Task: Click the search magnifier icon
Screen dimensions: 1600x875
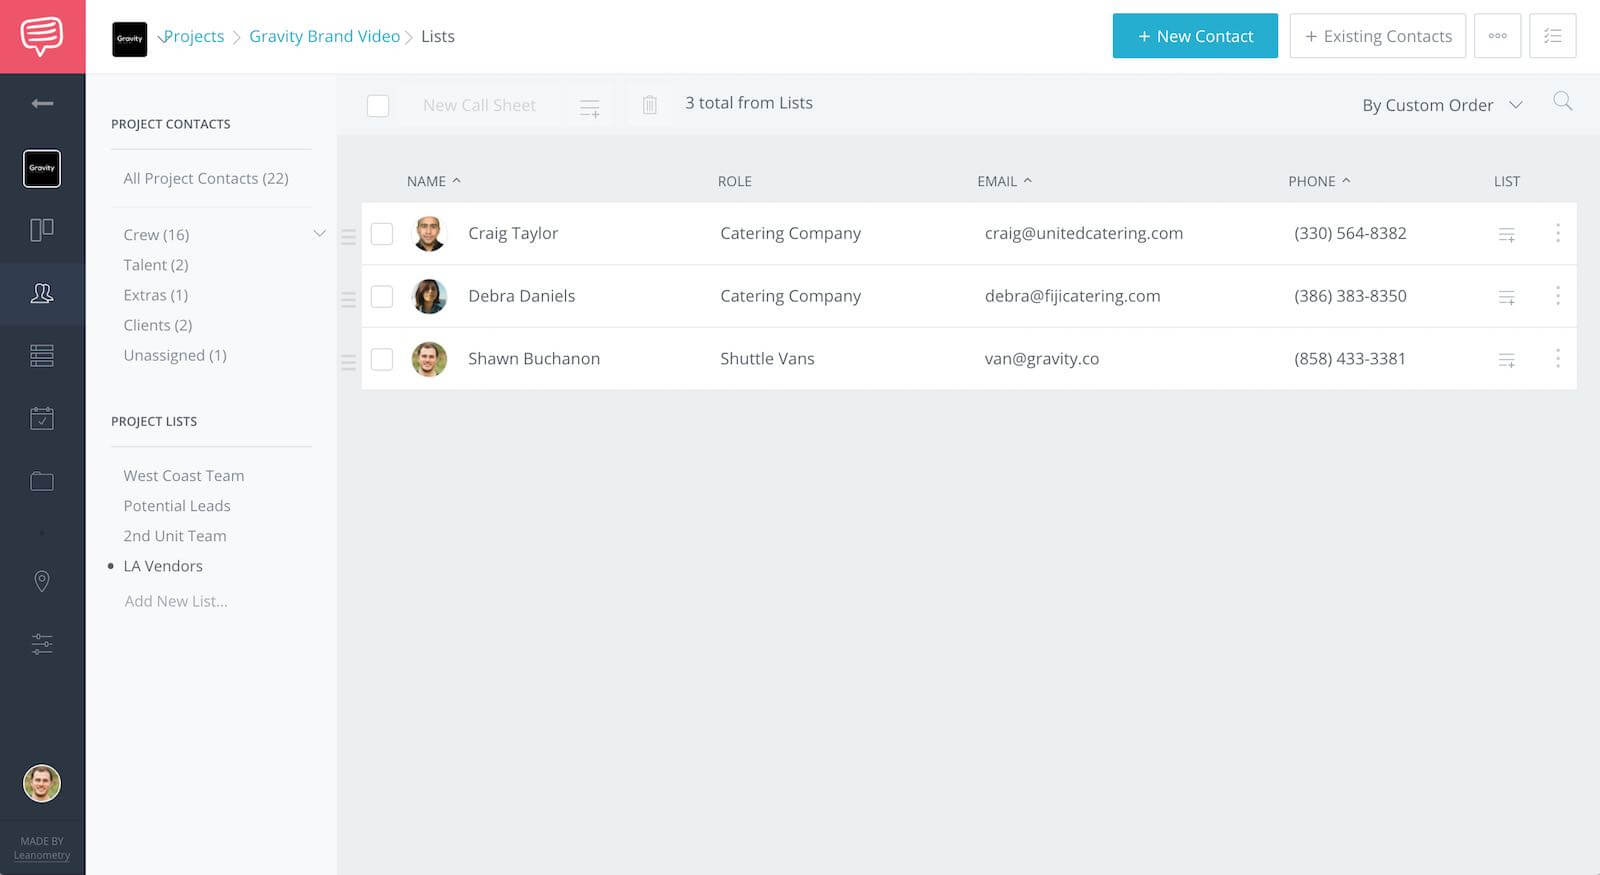Action: tap(1562, 102)
